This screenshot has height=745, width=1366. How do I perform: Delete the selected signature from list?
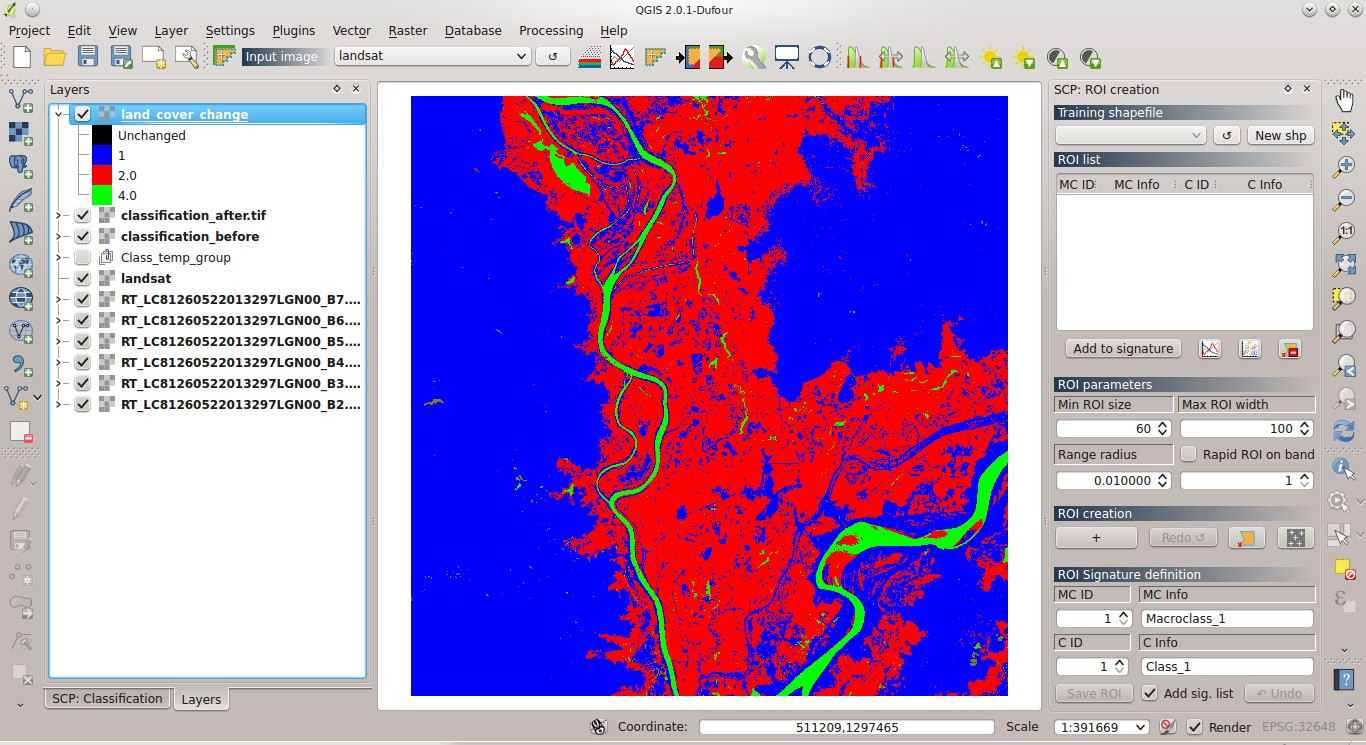tap(1291, 348)
